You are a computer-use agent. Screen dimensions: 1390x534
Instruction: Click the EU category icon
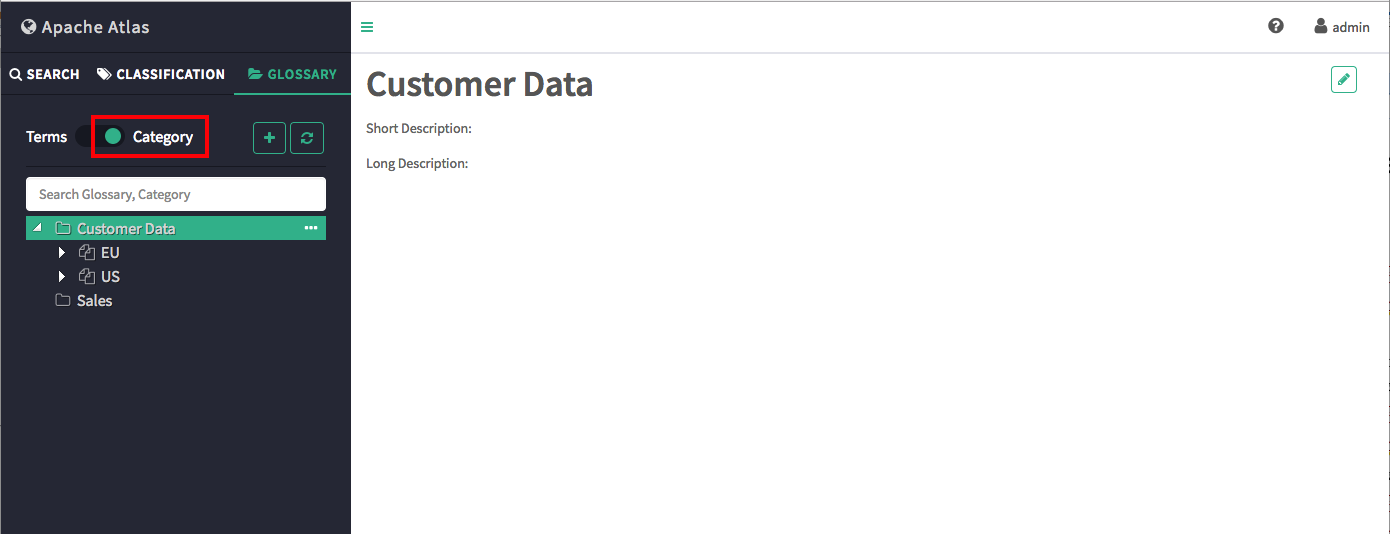(87, 252)
